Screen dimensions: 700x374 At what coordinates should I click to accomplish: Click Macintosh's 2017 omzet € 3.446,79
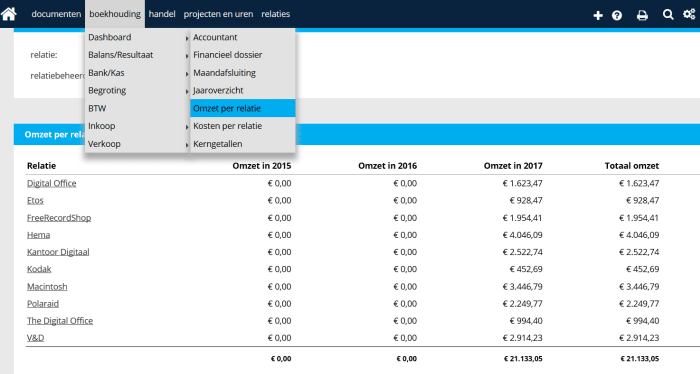522,287
